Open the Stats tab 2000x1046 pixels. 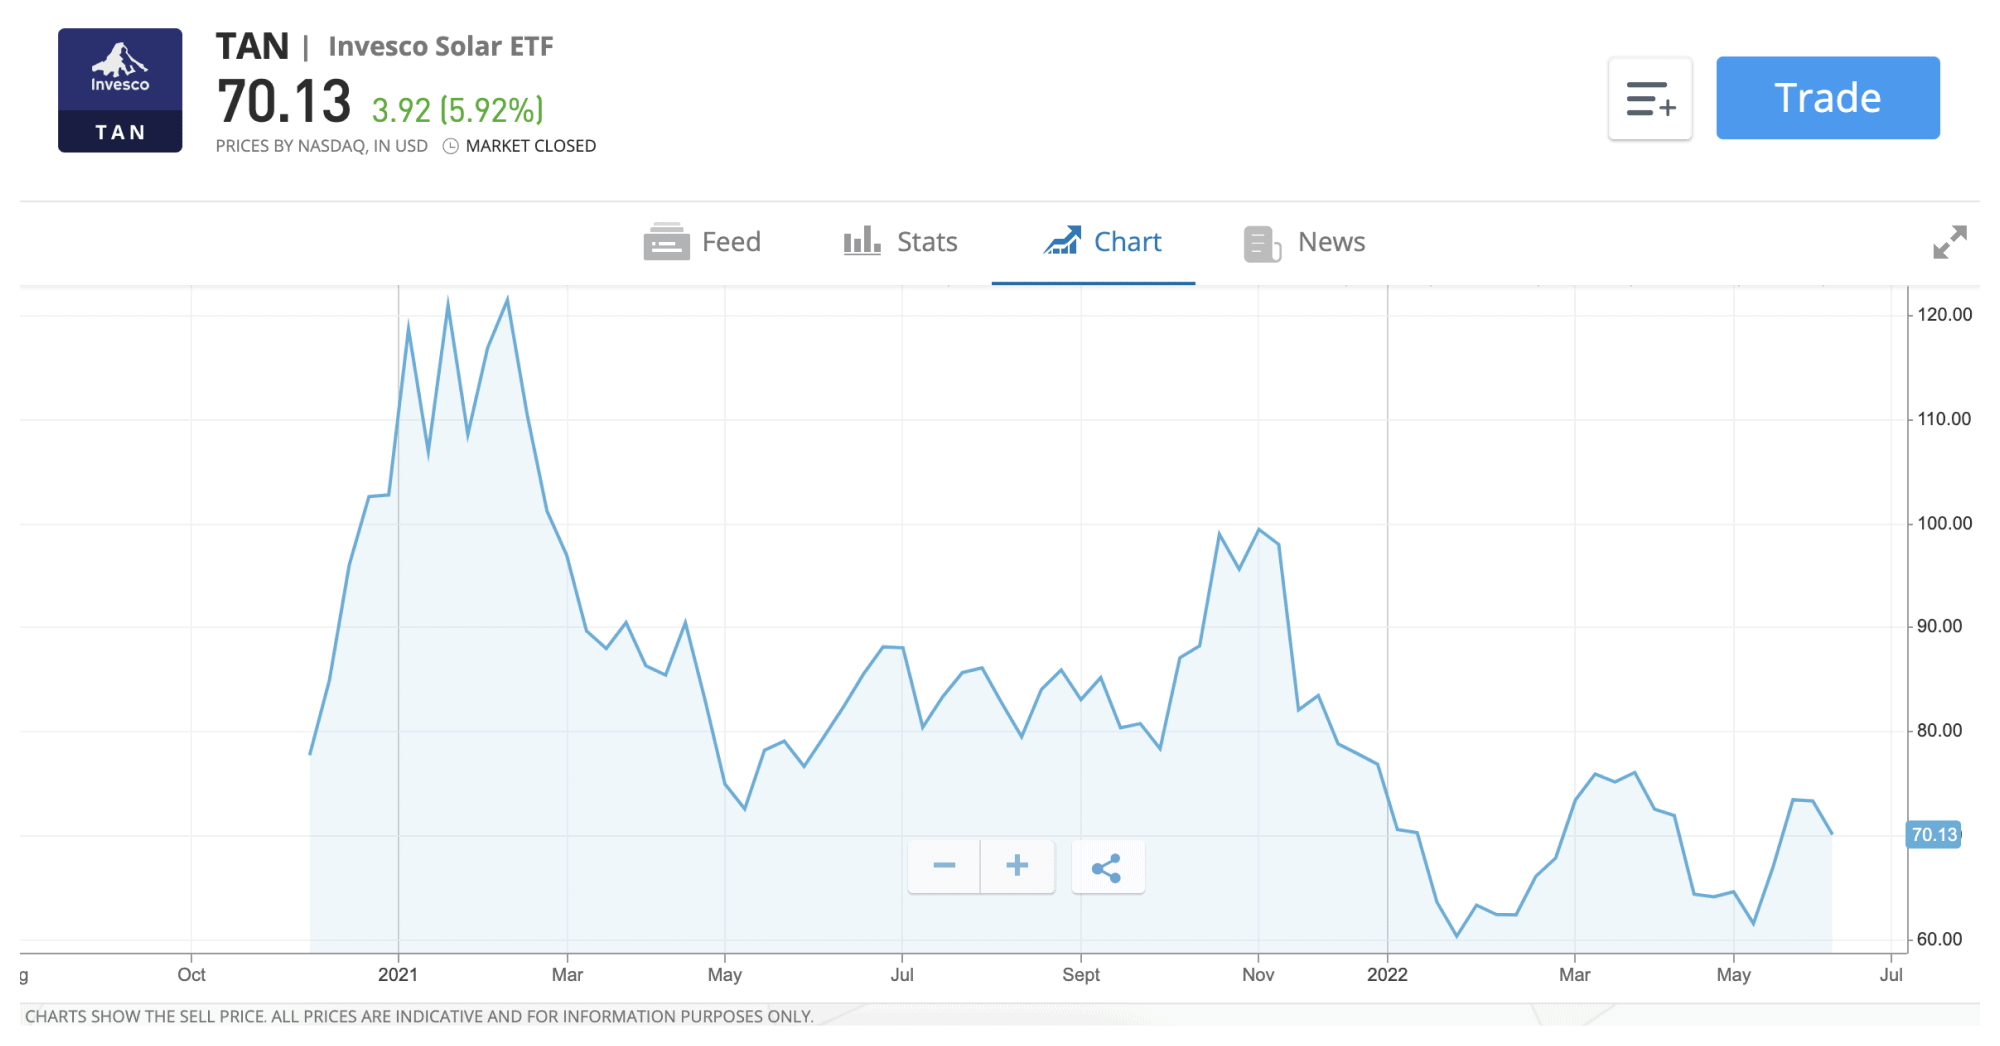click(900, 242)
